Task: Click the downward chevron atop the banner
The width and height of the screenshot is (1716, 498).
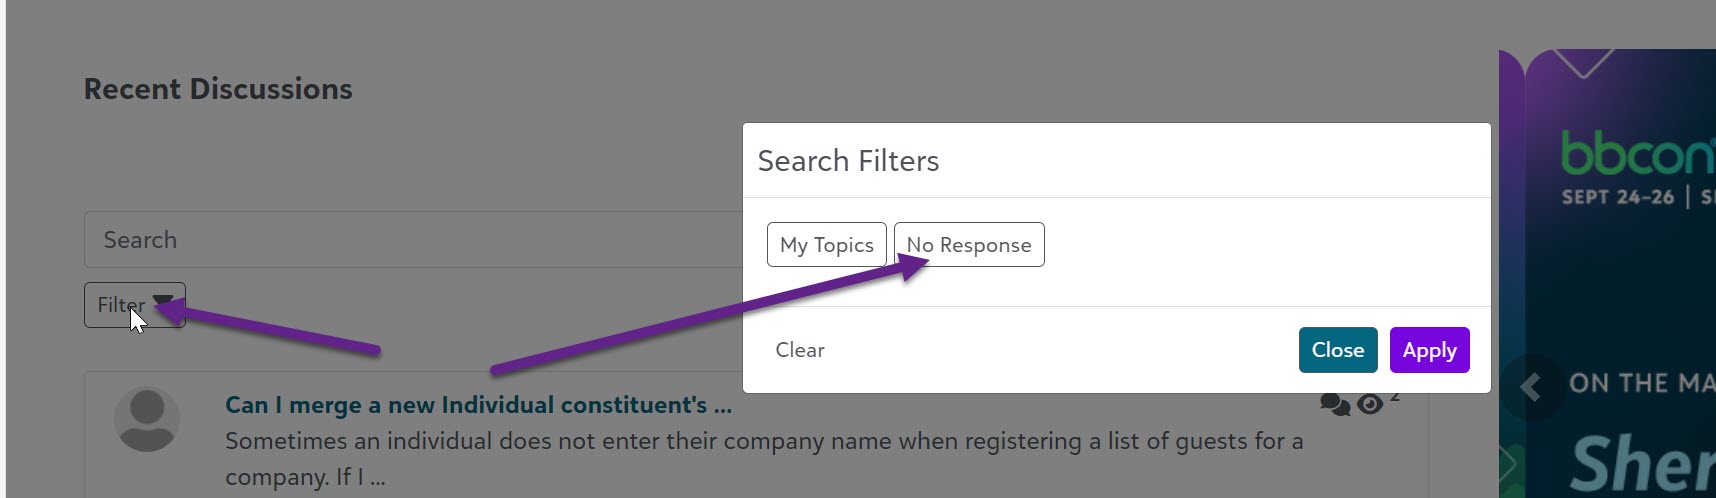Action: pos(1583,64)
